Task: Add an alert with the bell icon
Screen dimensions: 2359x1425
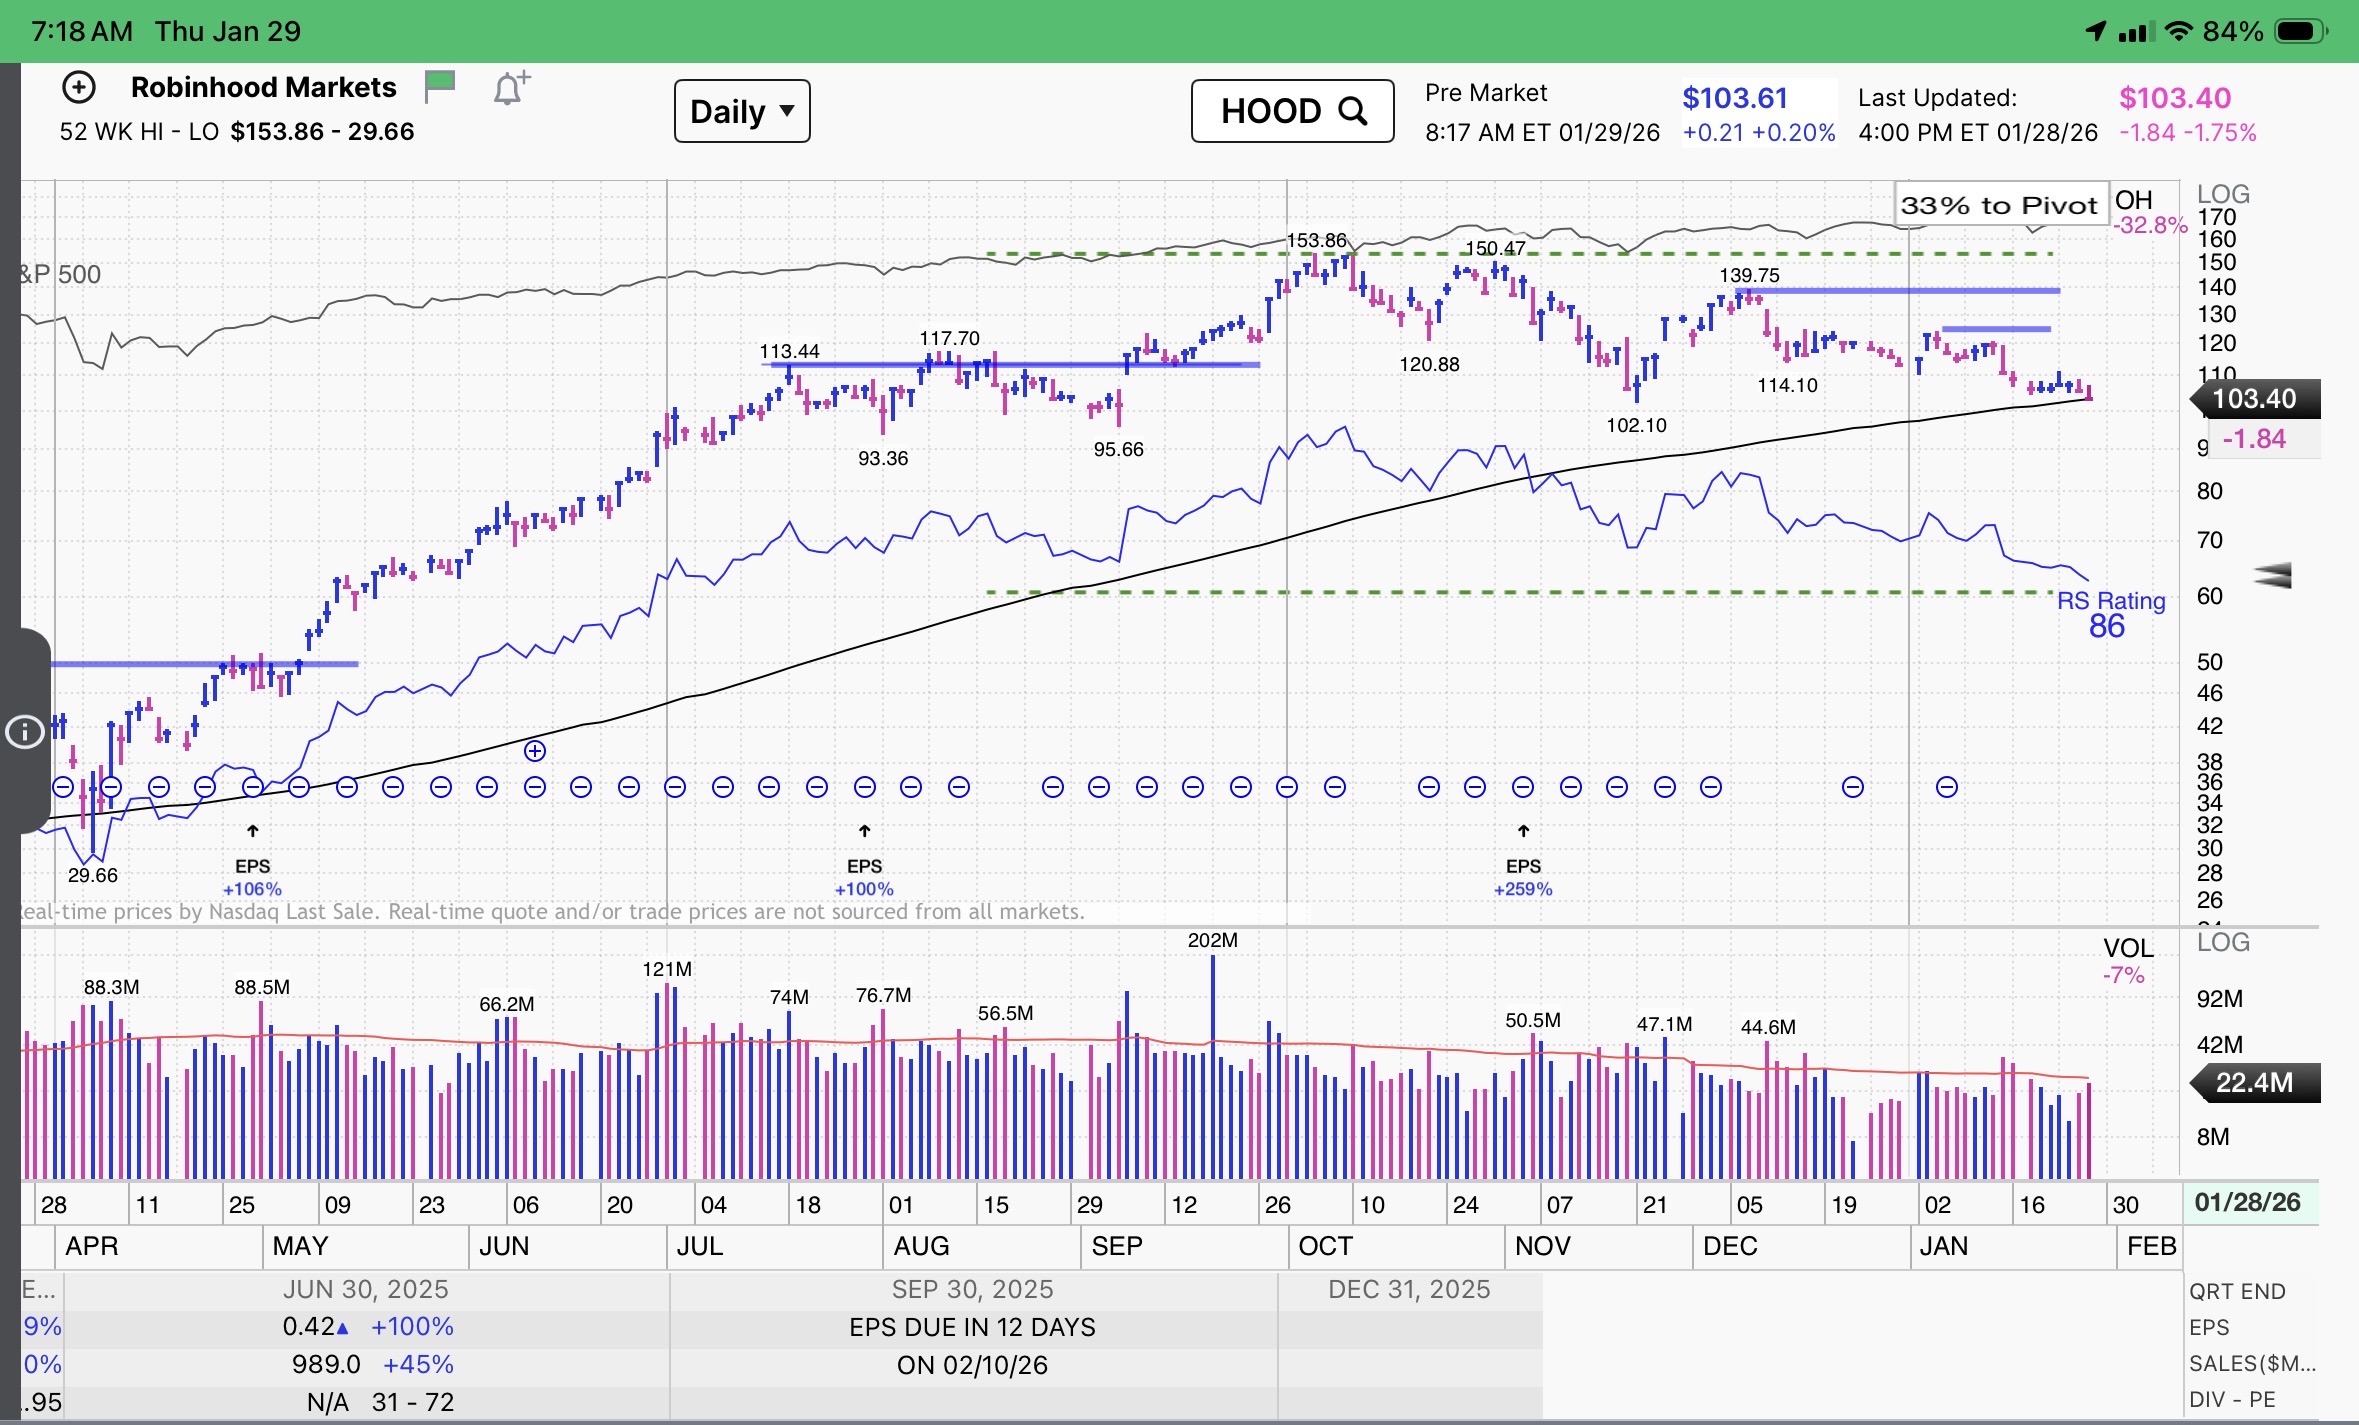Action: 510,89
